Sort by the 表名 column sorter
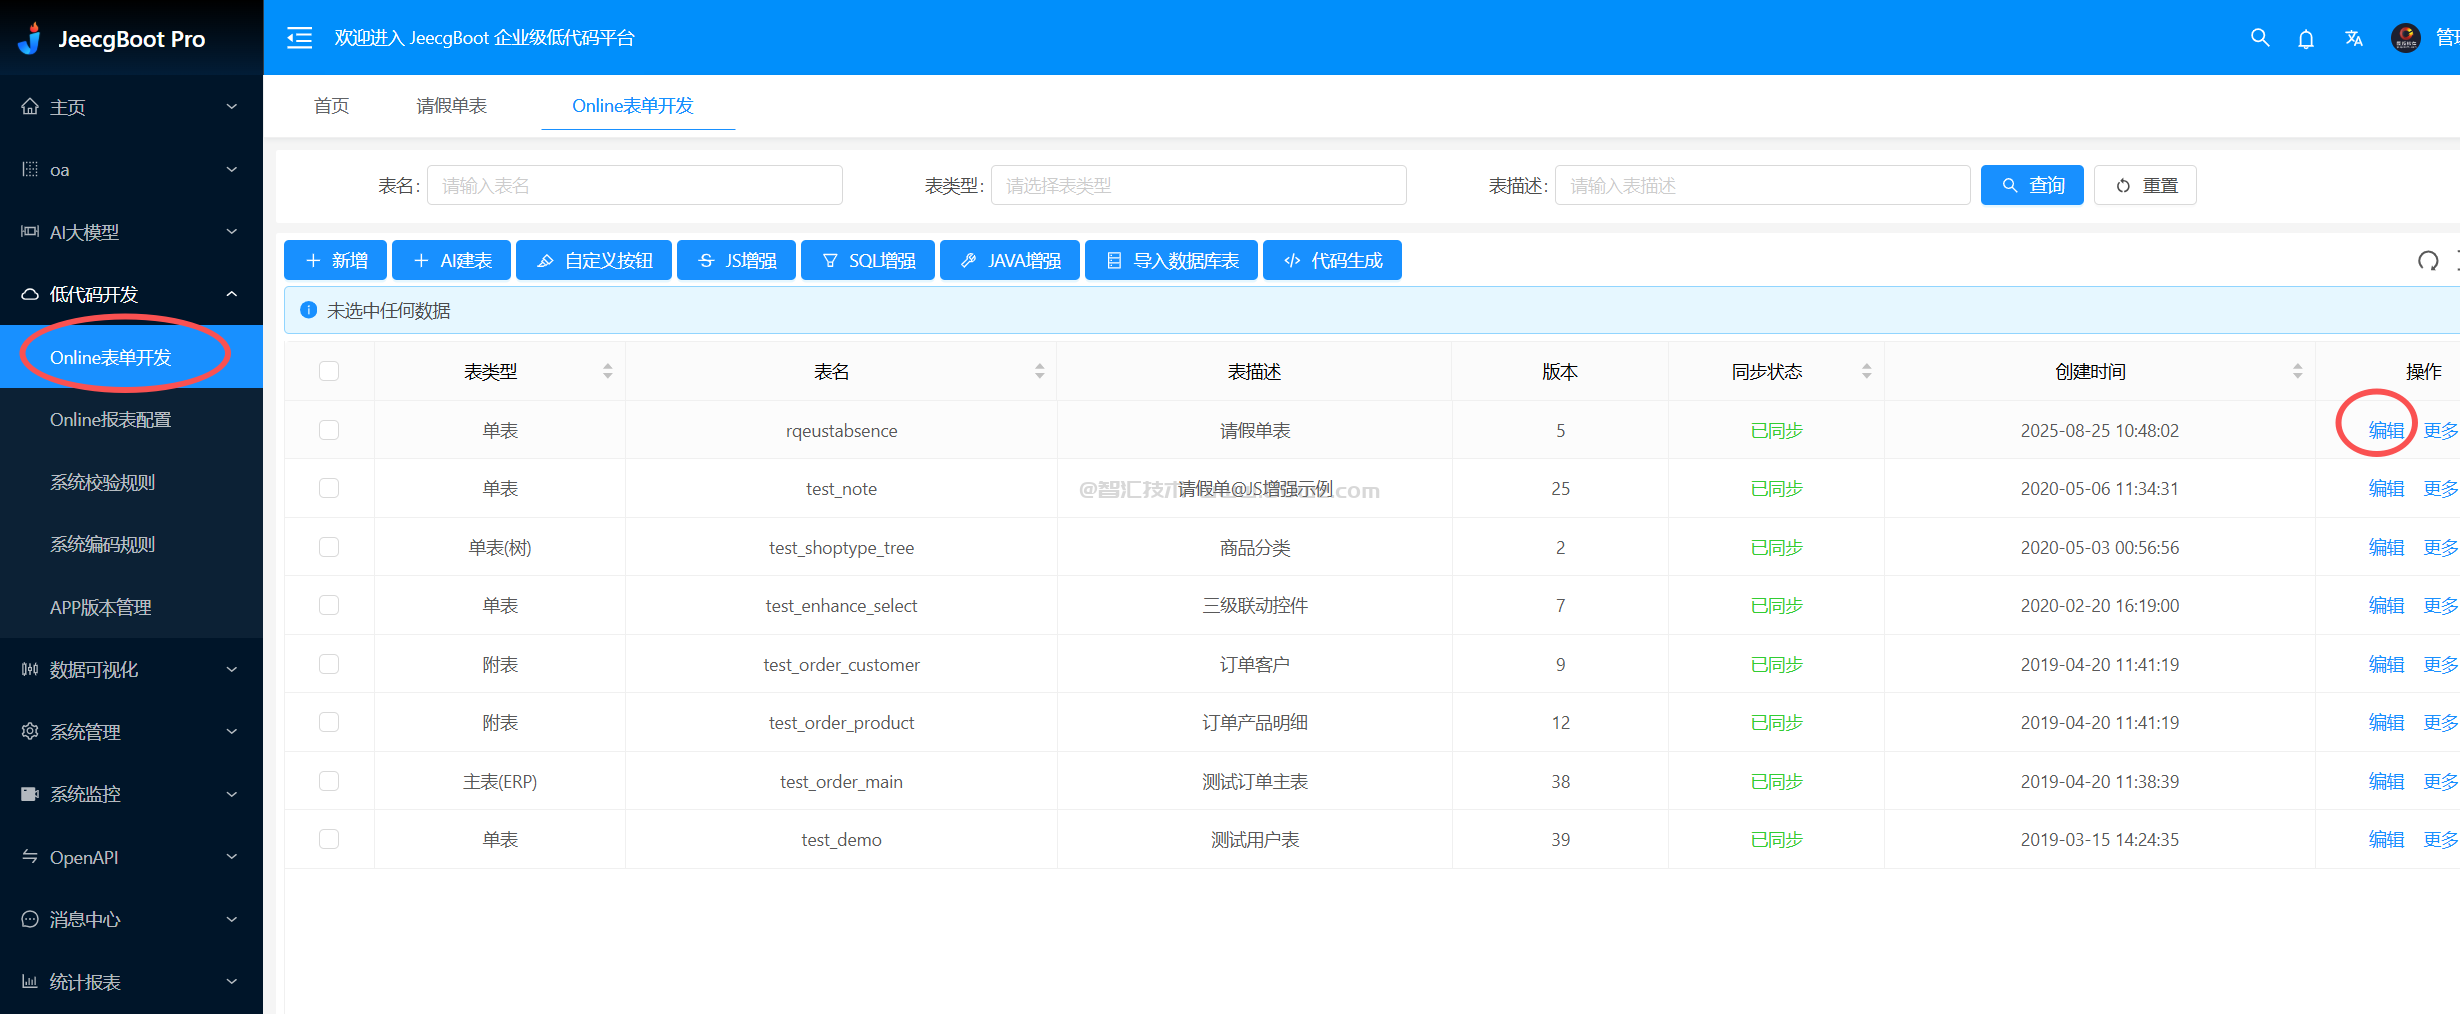This screenshot has height=1014, width=2460. pos(1039,371)
